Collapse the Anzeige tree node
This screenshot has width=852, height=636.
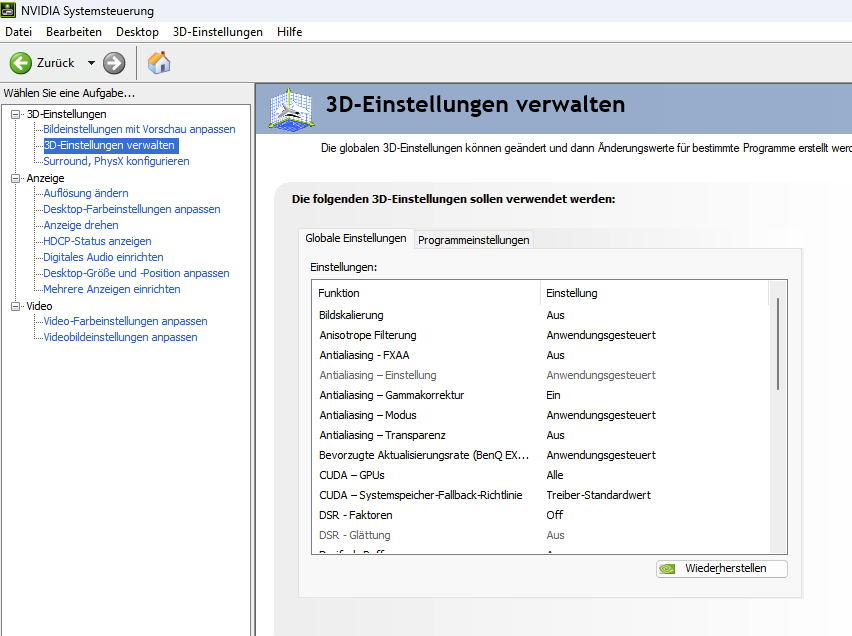[x=16, y=178]
